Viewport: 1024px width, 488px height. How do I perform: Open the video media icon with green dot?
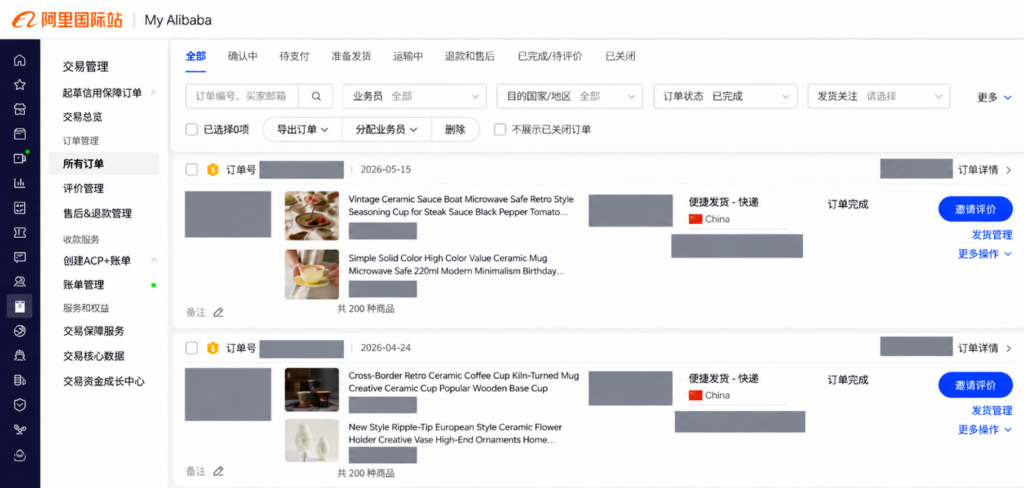(x=20, y=158)
